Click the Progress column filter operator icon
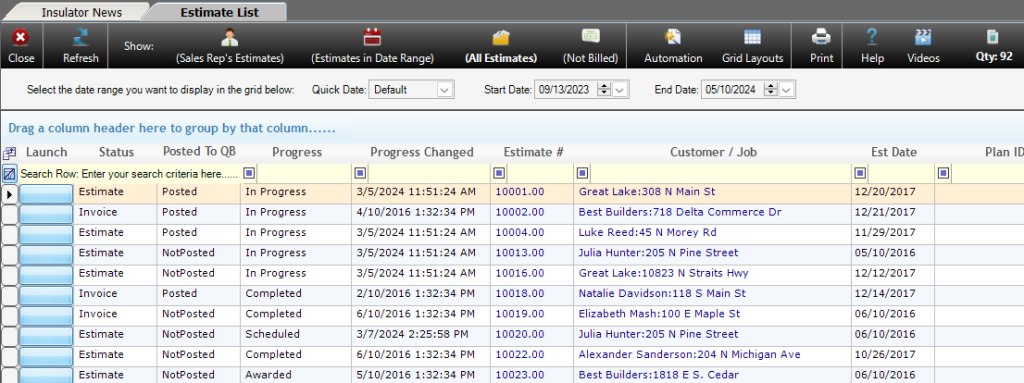 point(249,173)
